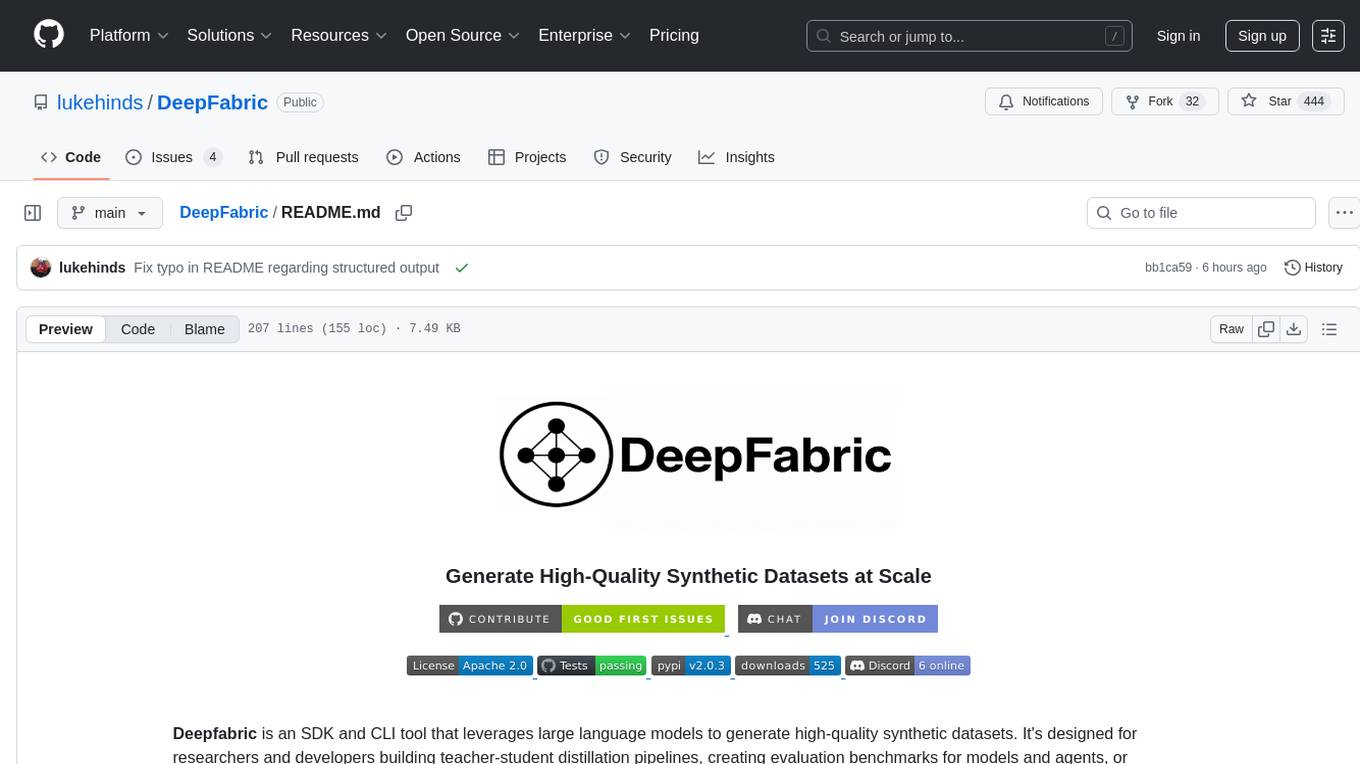Click lukehinds avatar image
The width and height of the screenshot is (1360, 764).
[41, 268]
